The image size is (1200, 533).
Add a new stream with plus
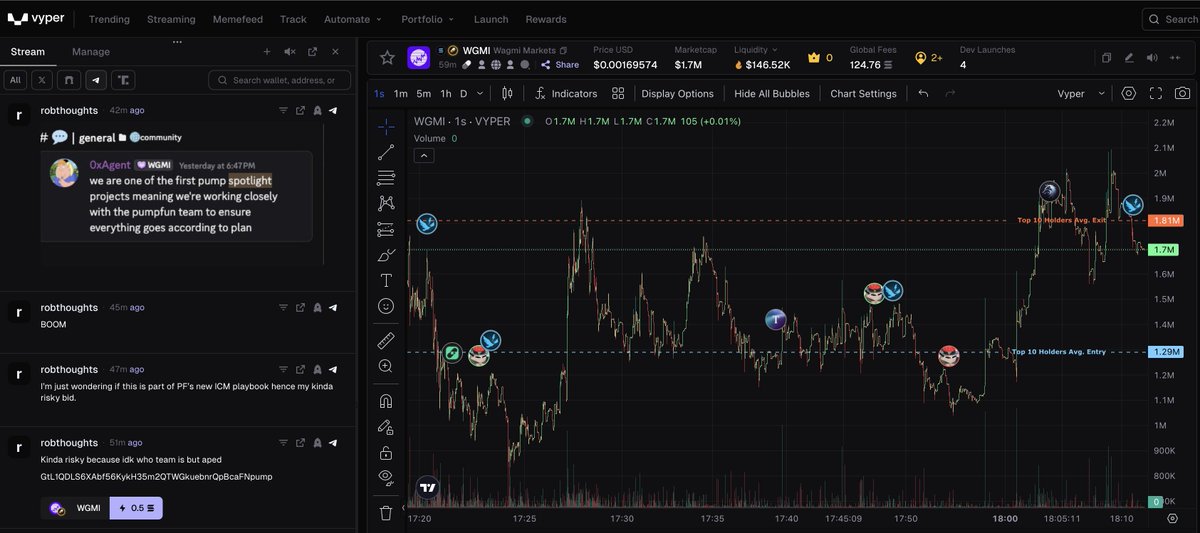tap(267, 51)
